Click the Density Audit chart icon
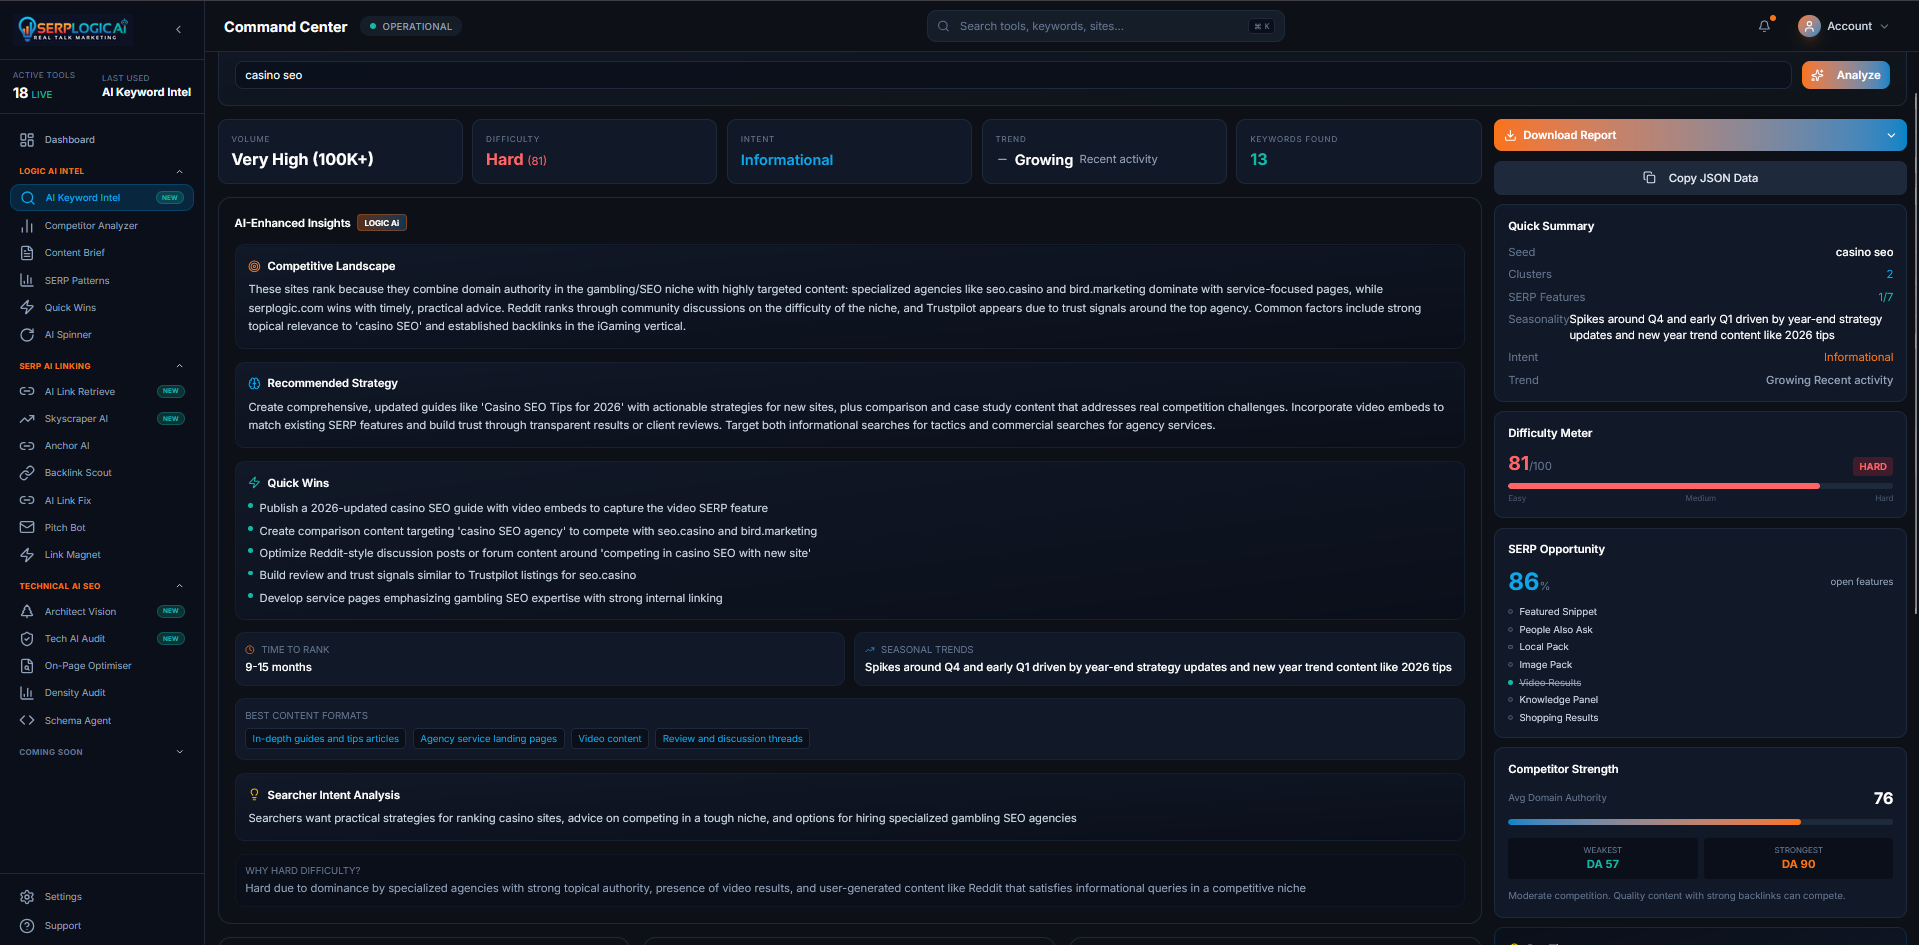Screen dimensions: 1919x945 tap(27, 693)
